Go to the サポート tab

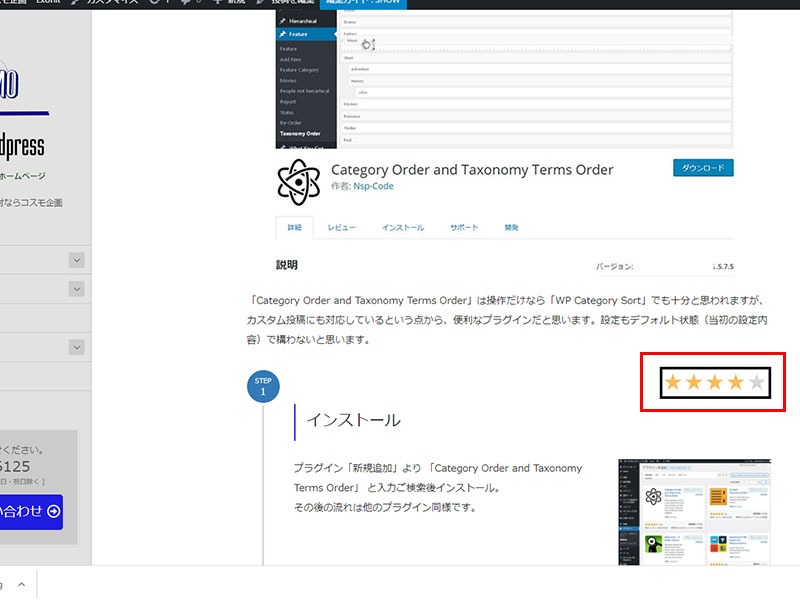[x=463, y=228]
